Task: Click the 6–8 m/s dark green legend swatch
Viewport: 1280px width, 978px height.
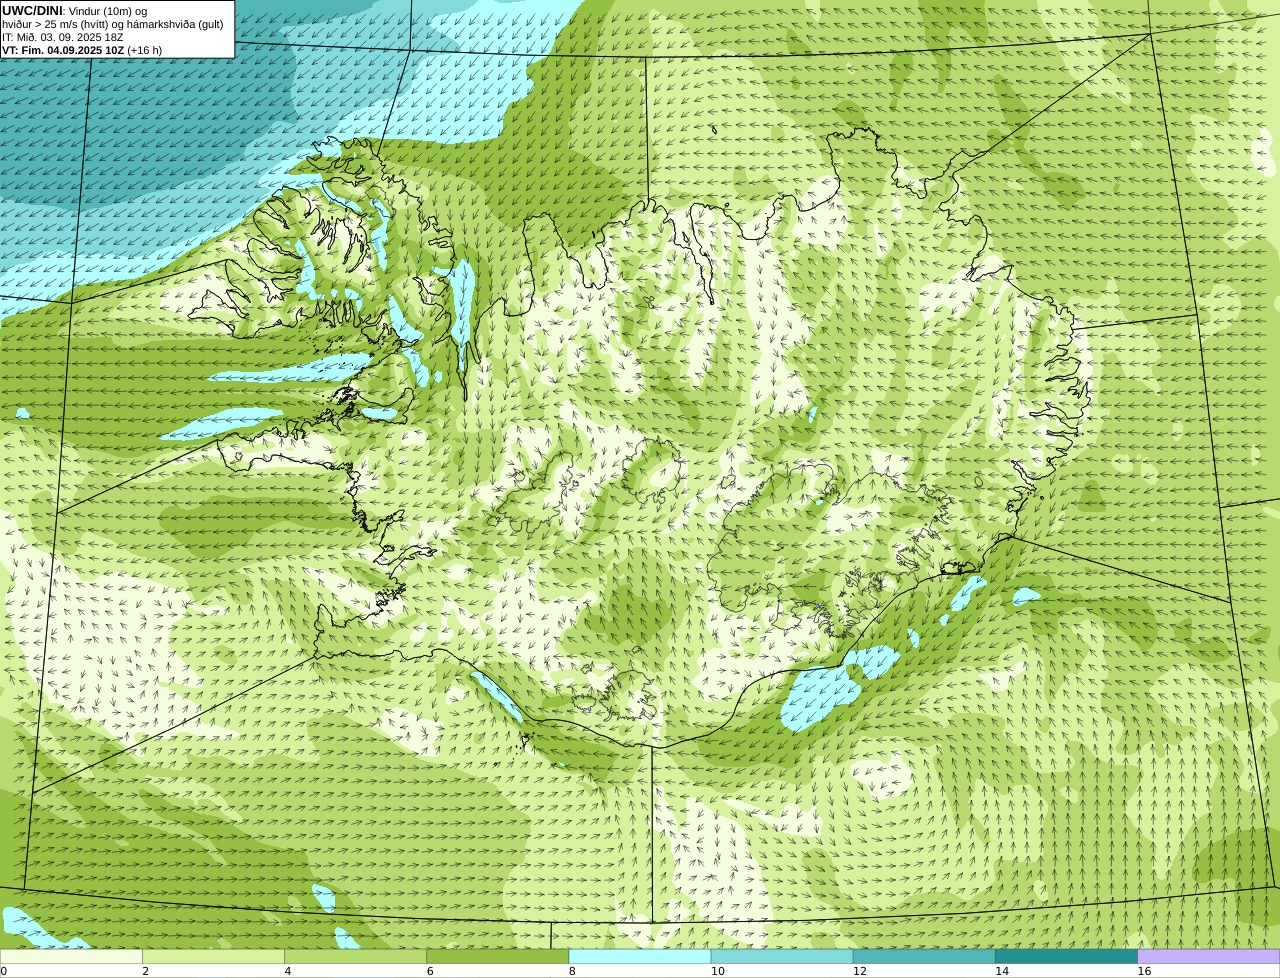Action: coord(497,956)
